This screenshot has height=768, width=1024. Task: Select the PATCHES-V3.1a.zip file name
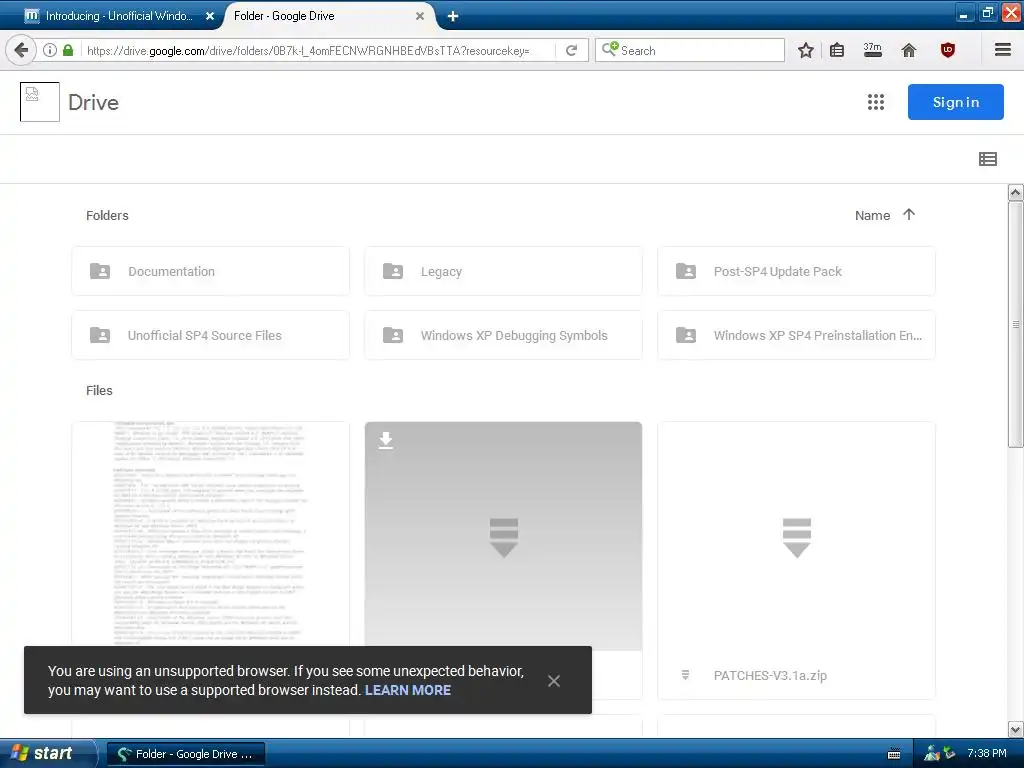770,675
